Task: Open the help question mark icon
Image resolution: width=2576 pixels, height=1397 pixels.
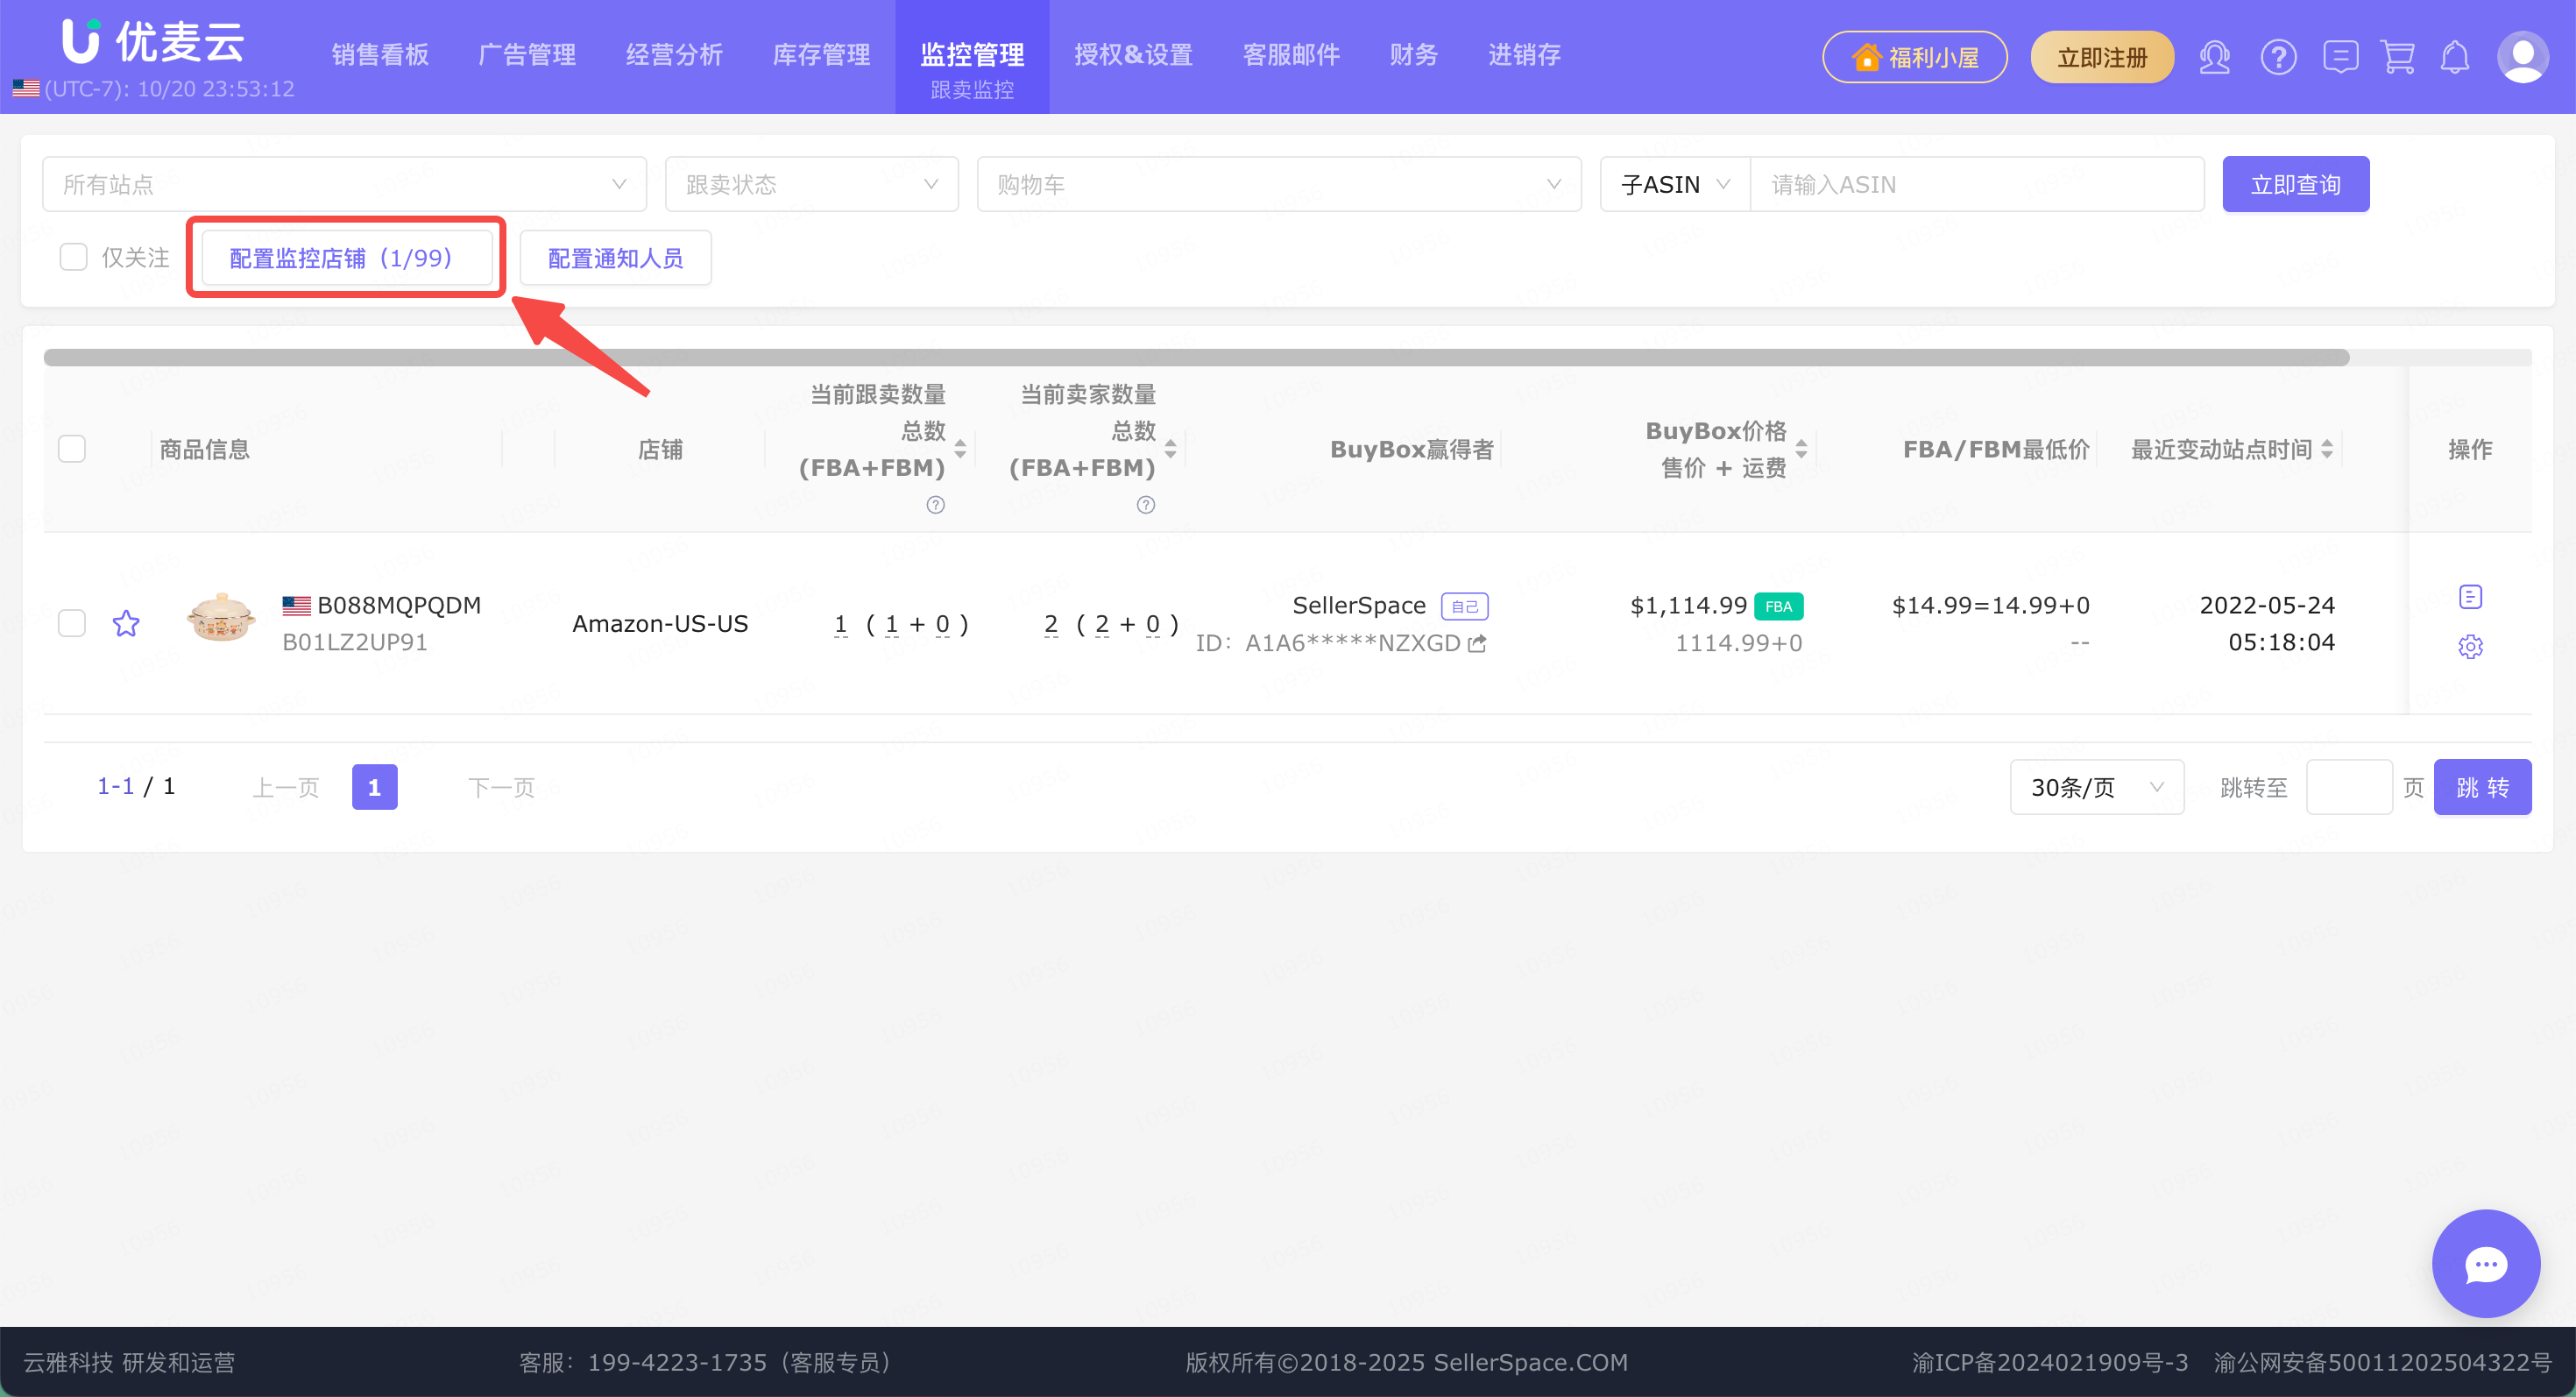Action: (2277, 57)
